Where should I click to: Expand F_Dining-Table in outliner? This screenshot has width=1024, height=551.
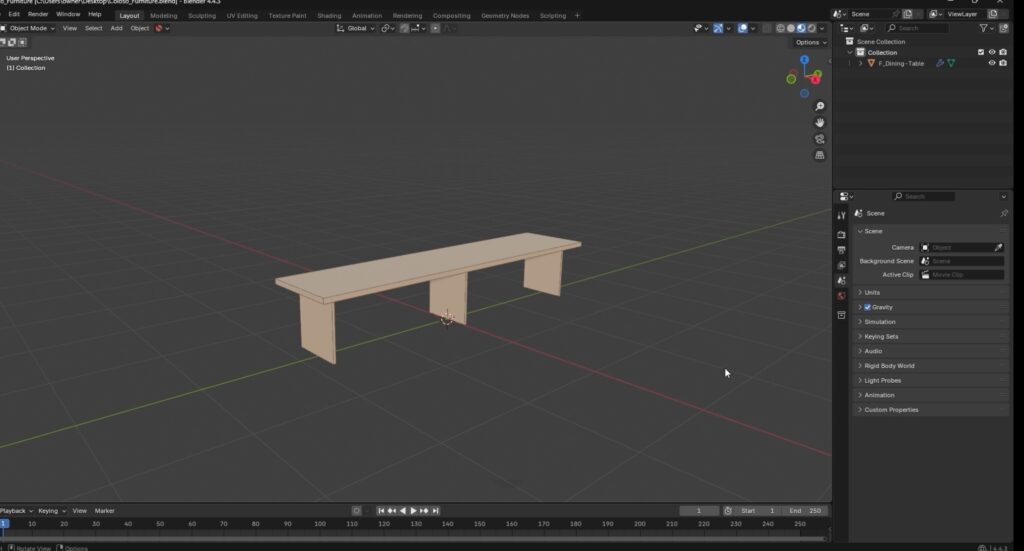860,63
